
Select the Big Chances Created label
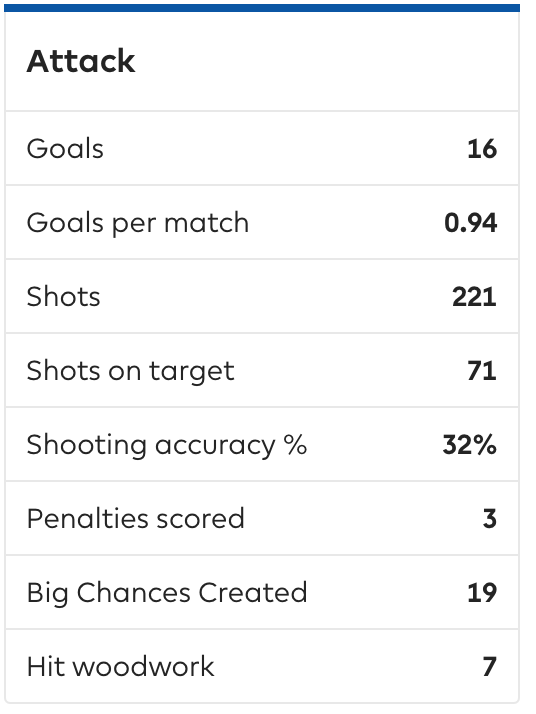point(167,593)
